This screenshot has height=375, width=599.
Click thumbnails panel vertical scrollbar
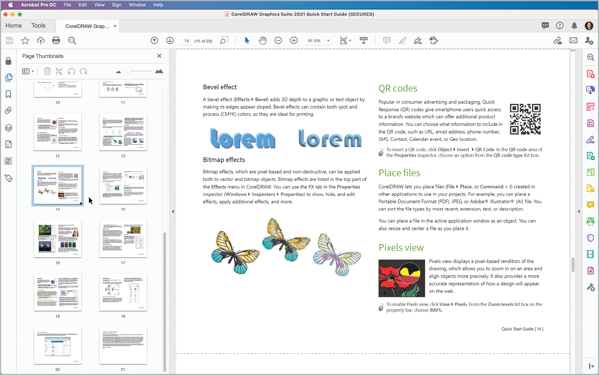click(165, 301)
